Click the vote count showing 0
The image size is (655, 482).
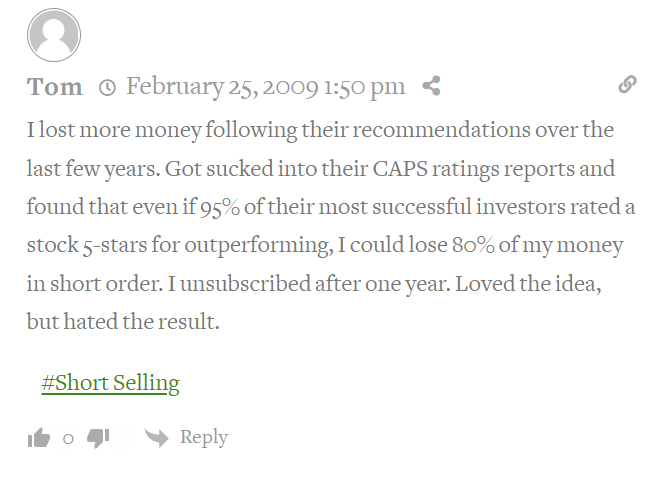tap(69, 439)
